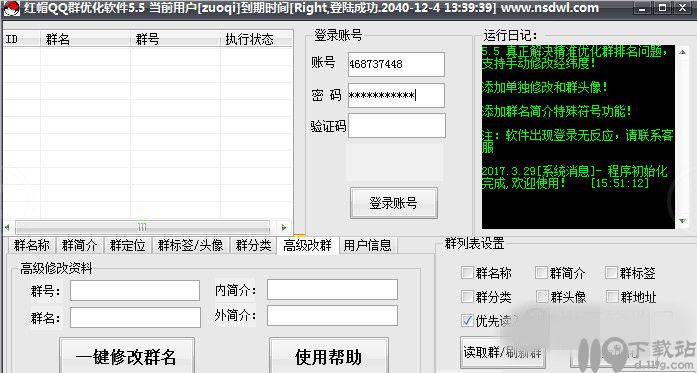Select the 验证码 captcha input box
The image size is (697, 373).
click(x=397, y=125)
